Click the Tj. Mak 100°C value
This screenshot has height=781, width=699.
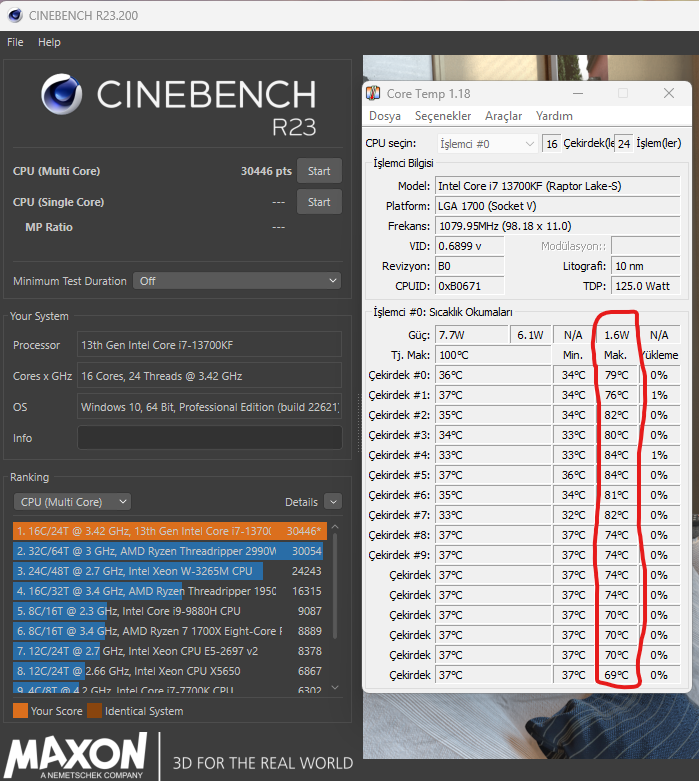[x=493, y=355]
